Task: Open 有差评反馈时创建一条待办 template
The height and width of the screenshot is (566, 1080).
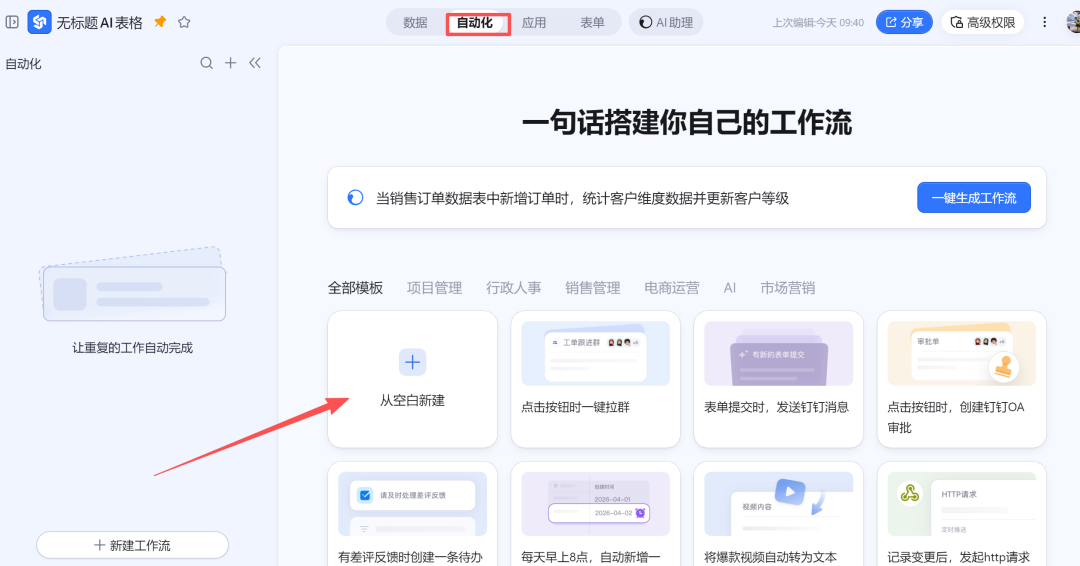Action: click(413, 514)
